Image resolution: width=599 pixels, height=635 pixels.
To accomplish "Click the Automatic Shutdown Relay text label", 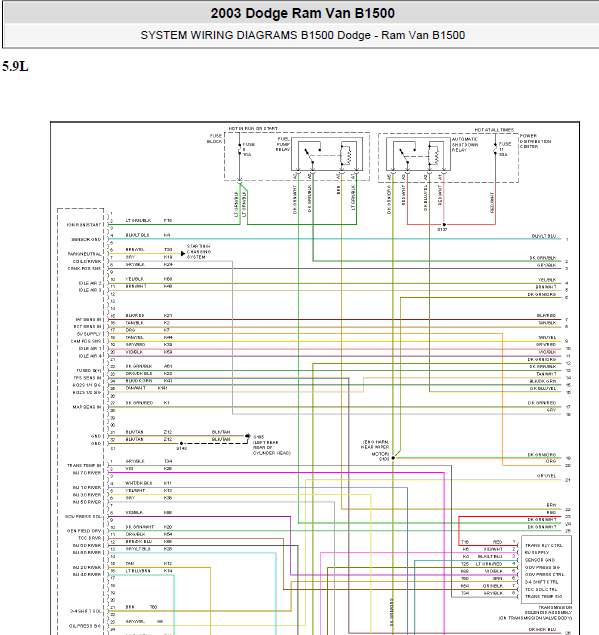I will [x=465, y=145].
